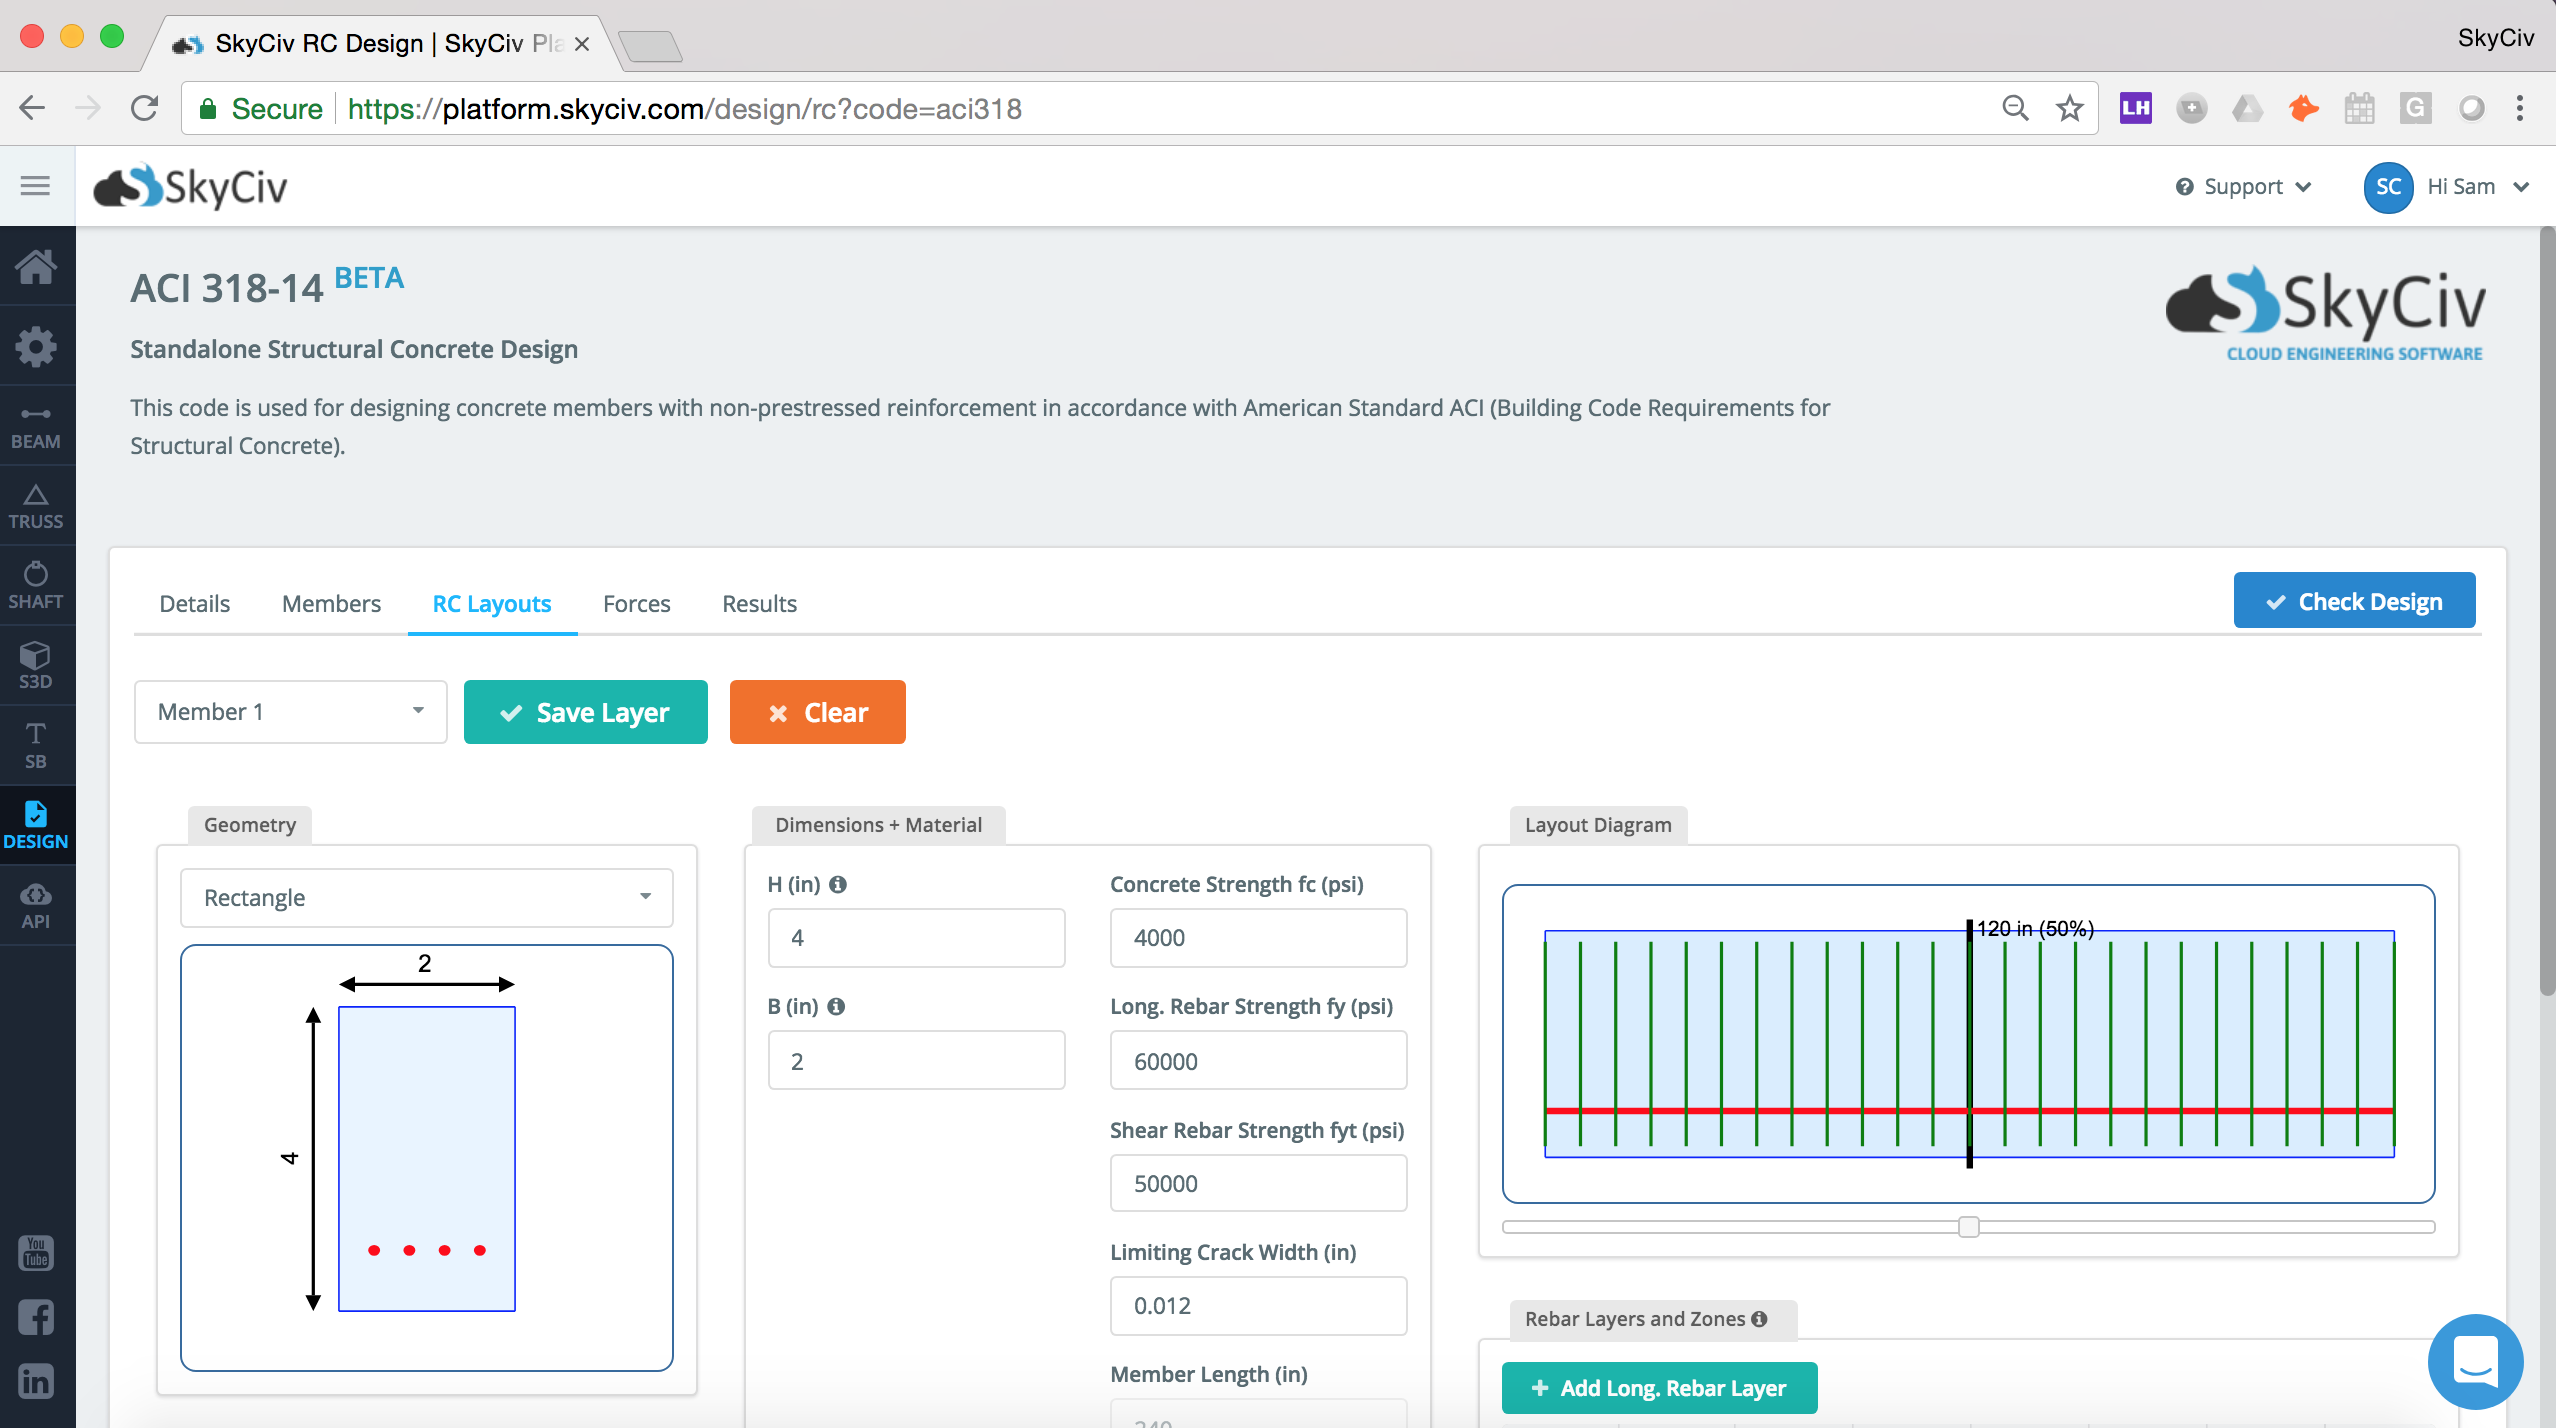
Task: Click the Check Design button
Action: 2354,601
